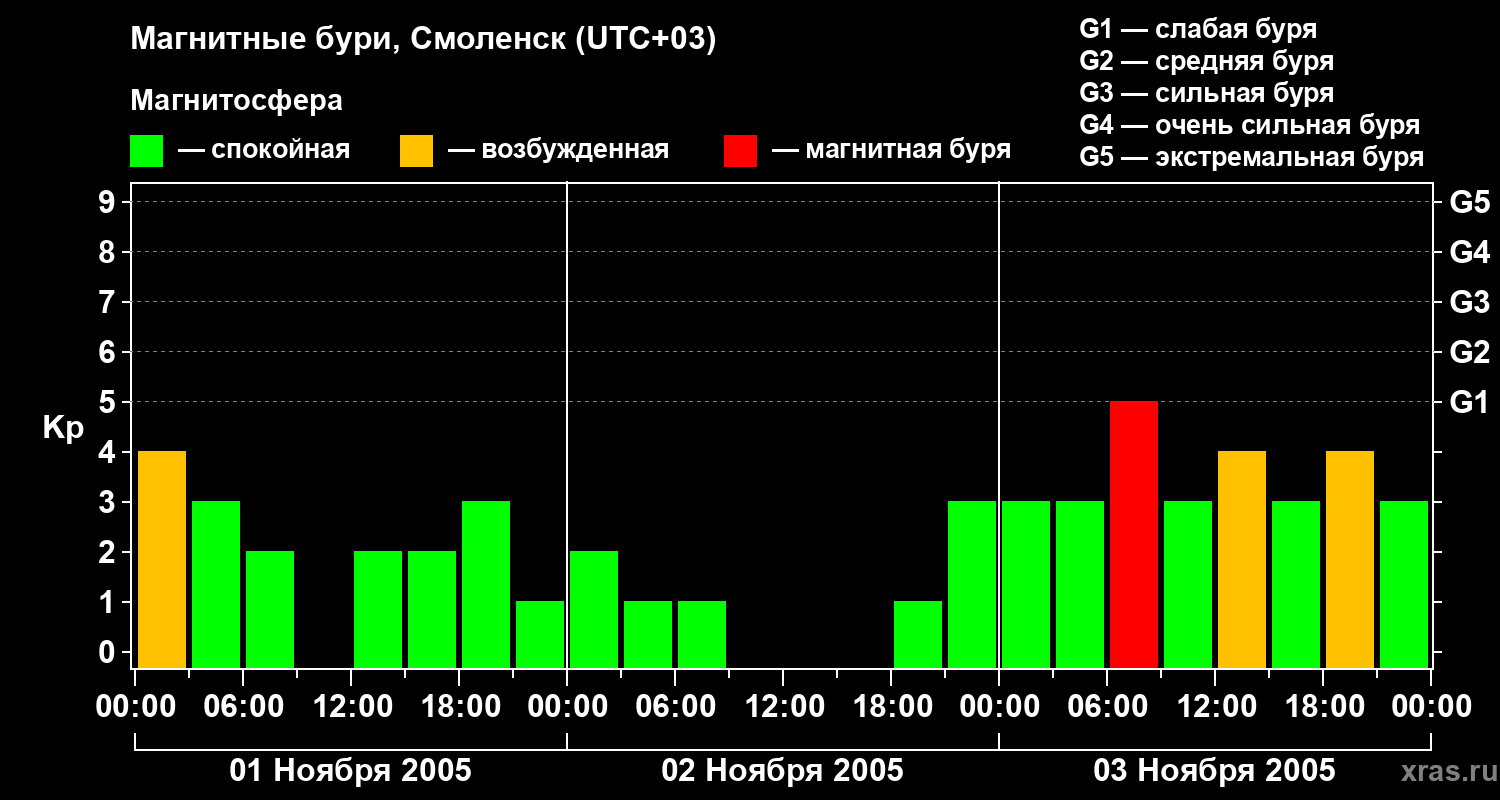Click the G5 level label on right axis

click(x=1469, y=202)
